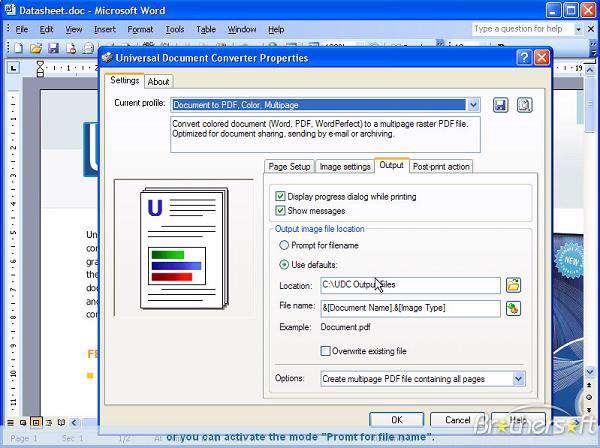Open the Help menu in Word
The width and height of the screenshot is (600, 448).
[276, 29]
